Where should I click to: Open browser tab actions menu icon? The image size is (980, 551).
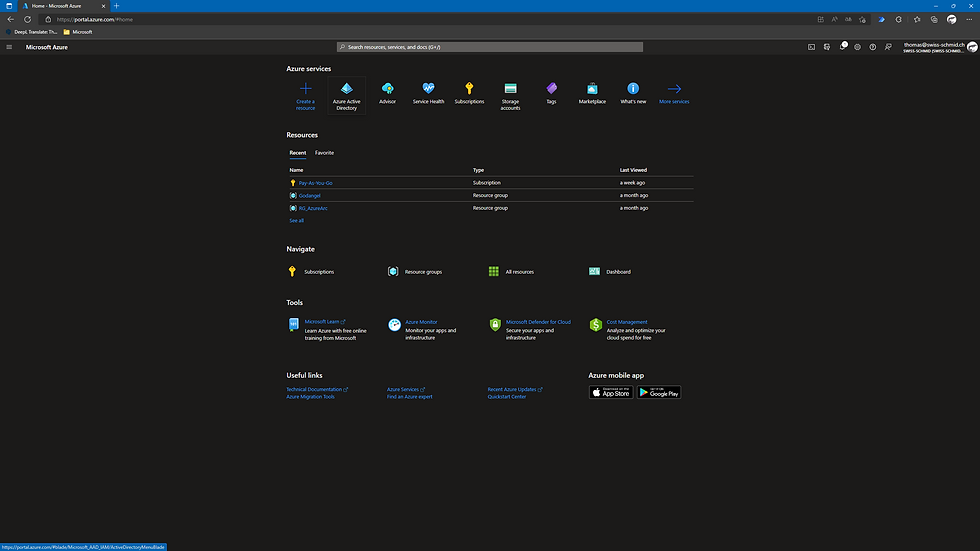9,6
